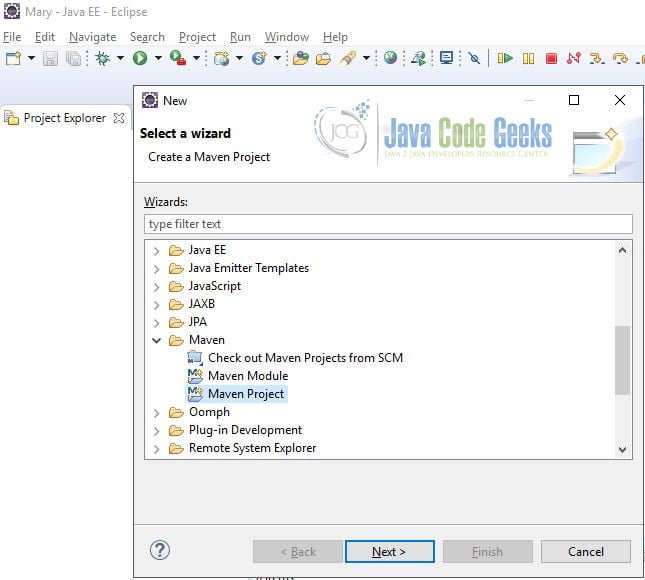Click the red Terminate stop icon
Screen dimensions: 645x580
click(551, 58)
